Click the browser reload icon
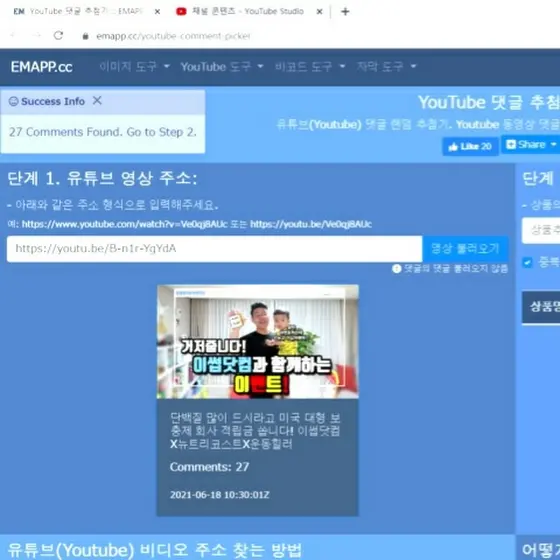 coord(58,35)
